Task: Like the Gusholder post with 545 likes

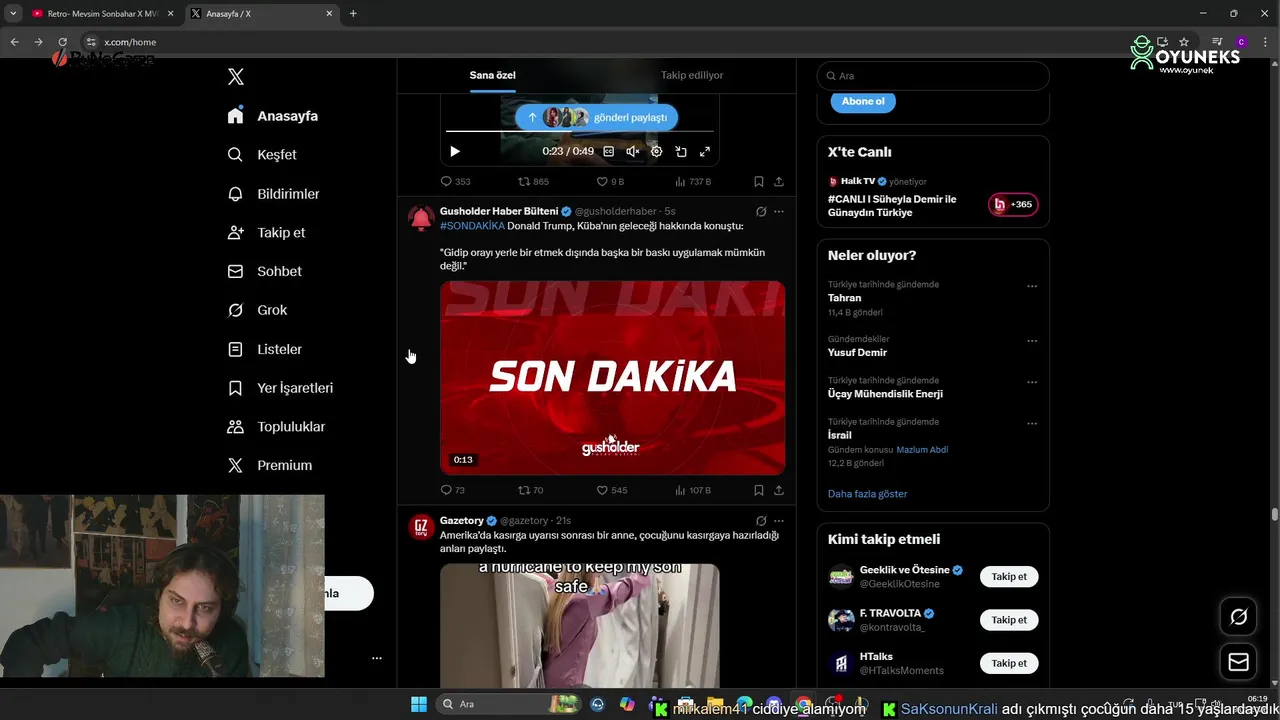Action: 612,490
